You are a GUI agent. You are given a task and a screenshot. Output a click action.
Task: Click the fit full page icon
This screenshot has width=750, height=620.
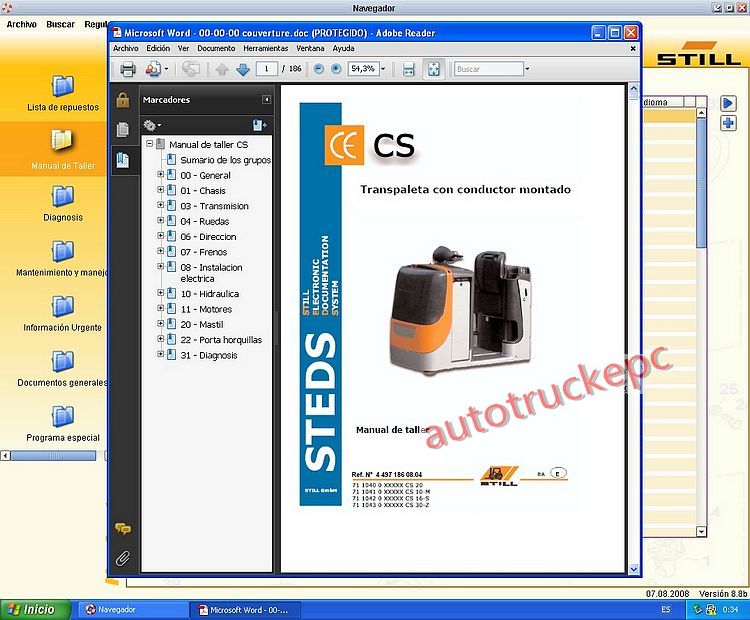(433, 69)
